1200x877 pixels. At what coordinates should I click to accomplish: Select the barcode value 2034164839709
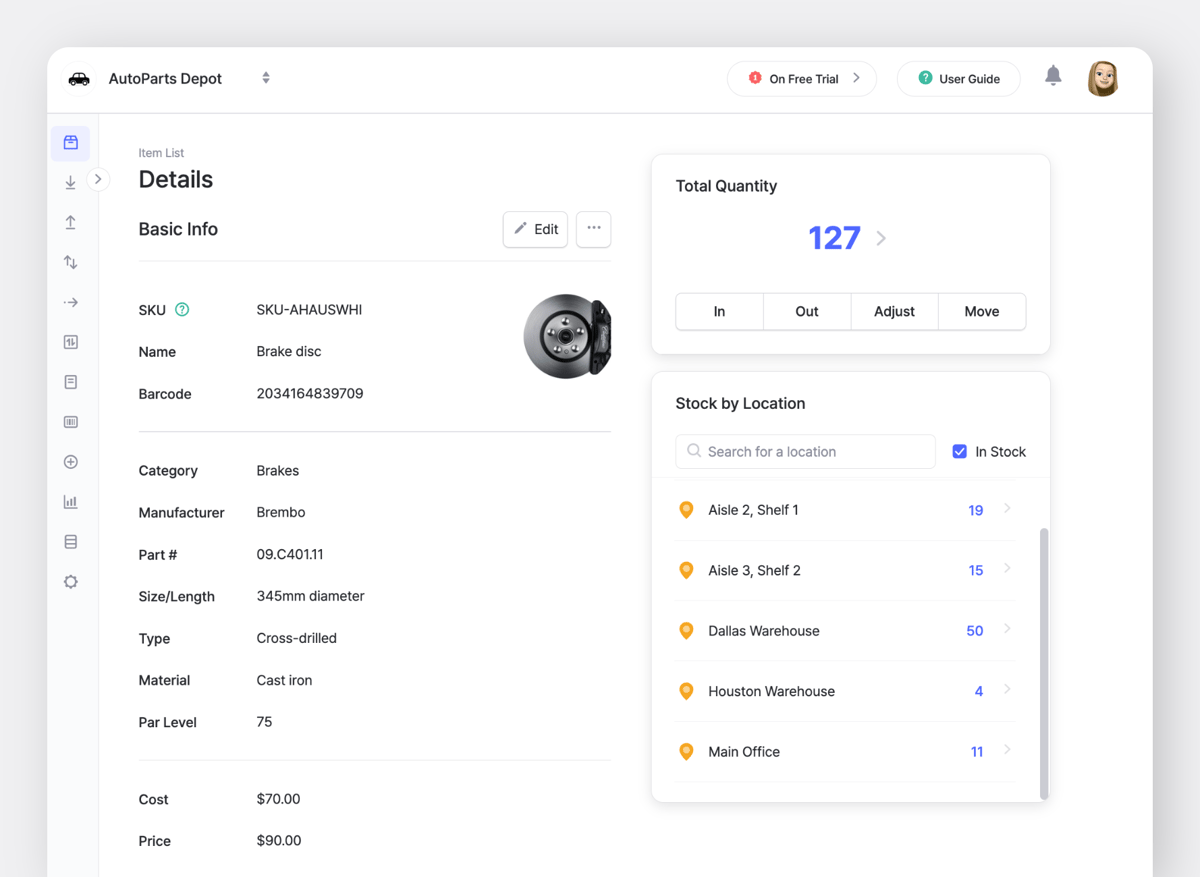click(x=310, y=394)
